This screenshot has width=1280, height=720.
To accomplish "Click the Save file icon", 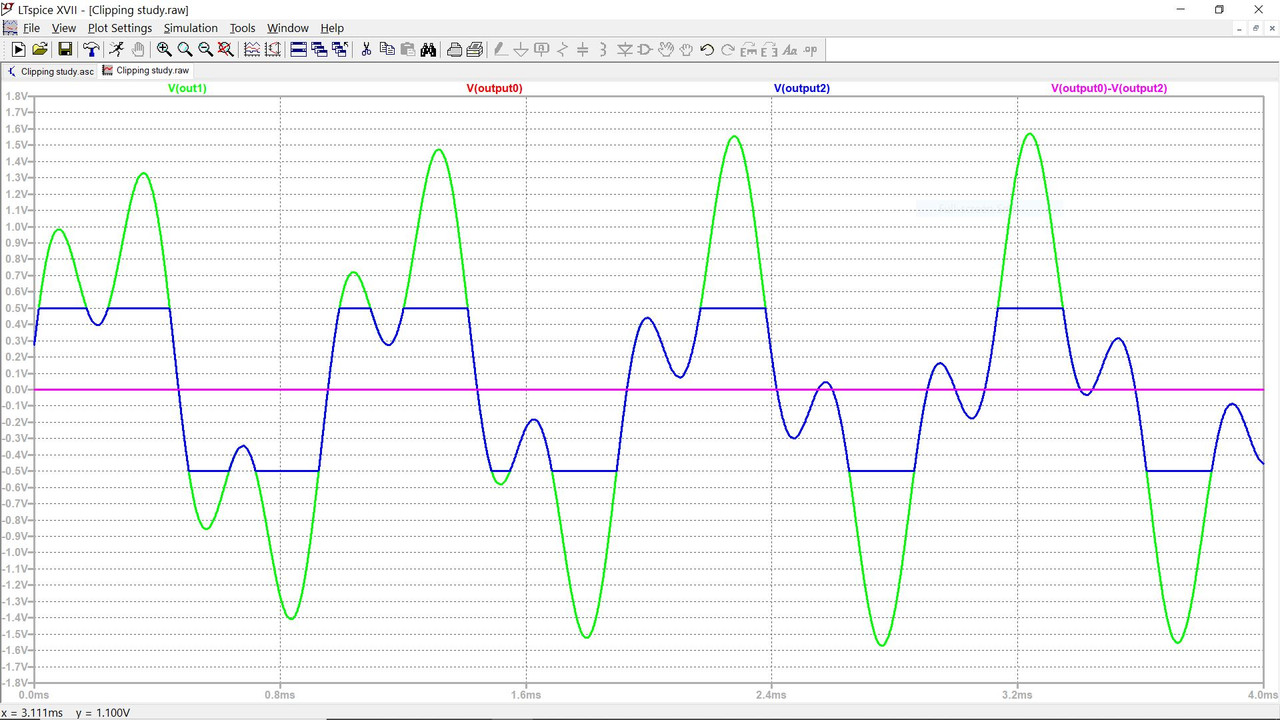I will pyautogui.click(x=65, y=49).
